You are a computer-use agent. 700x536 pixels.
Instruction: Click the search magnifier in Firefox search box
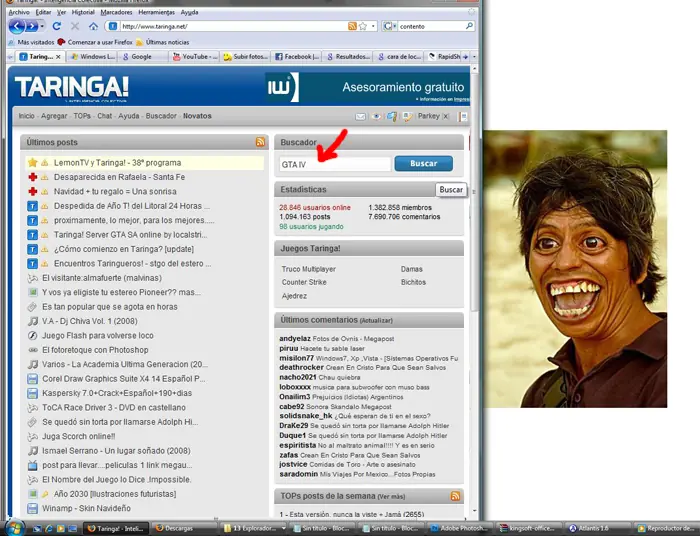[469, 26]
